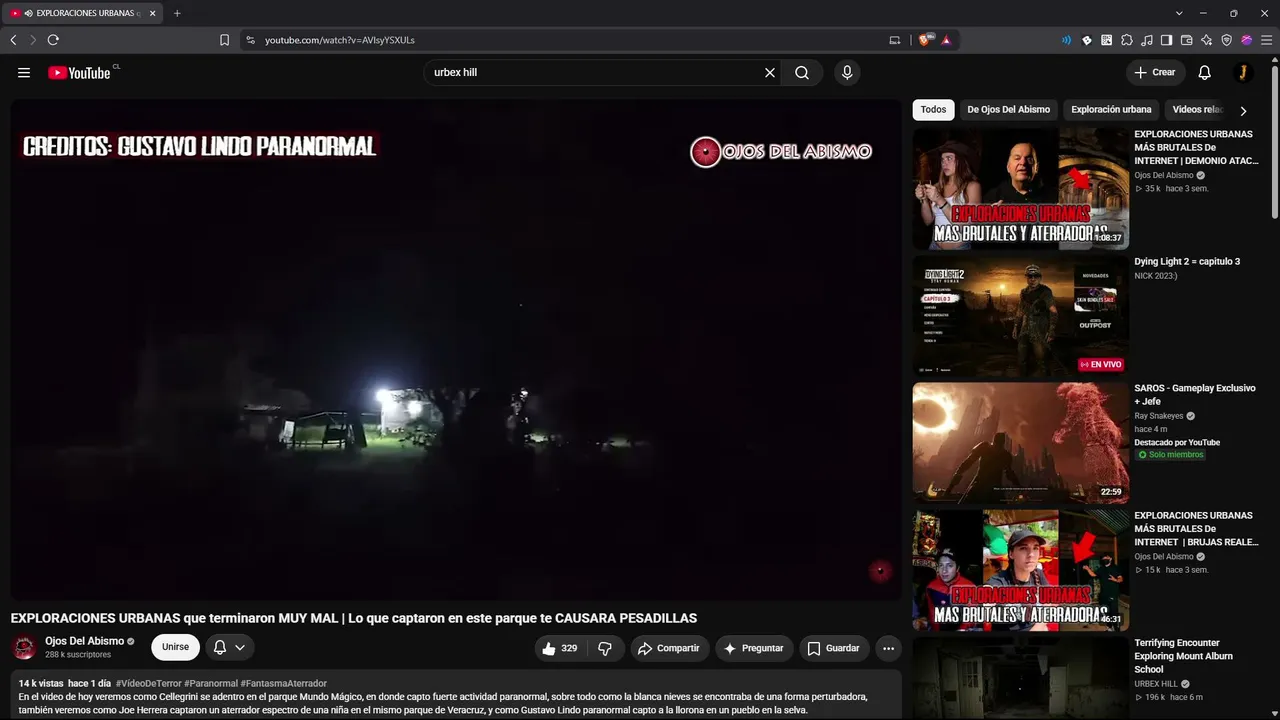Viewport: 1280px width, 720px height.
Task: Open the tab search dropdown chevron
Action: pos(1179,14)
